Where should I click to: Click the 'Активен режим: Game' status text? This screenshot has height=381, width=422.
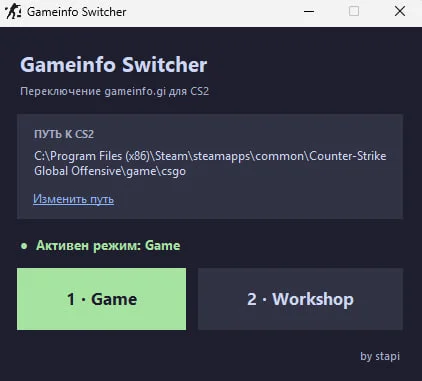108,246
